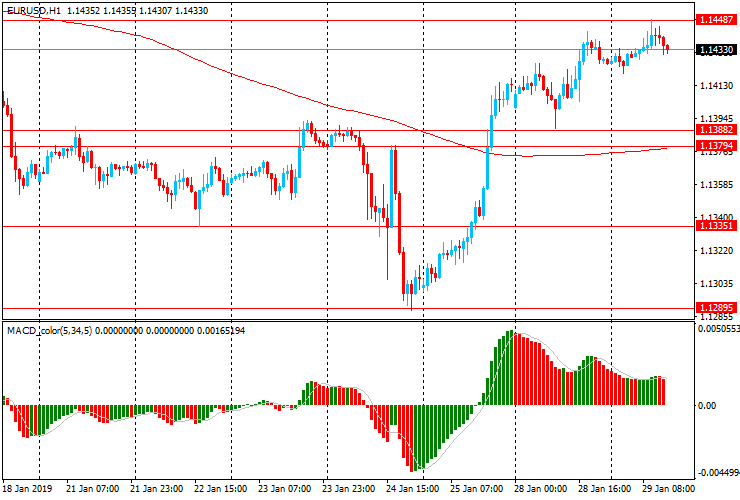This screenshot has width=740, height=500.
Task: Click the 28 Jan 16:00 time label
Action: tap(605, 488)
